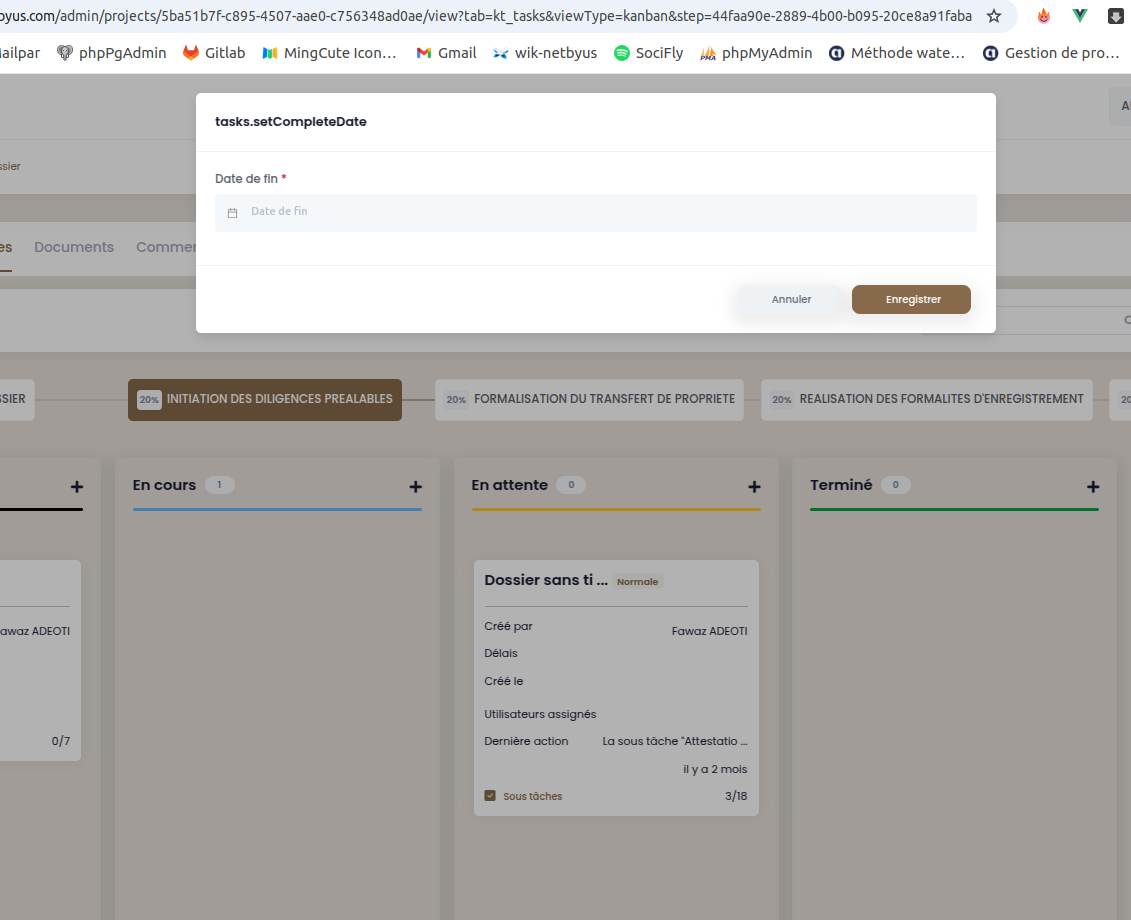Add a task to the En cours column
The image size is (1131, 920).
point(415,487)
